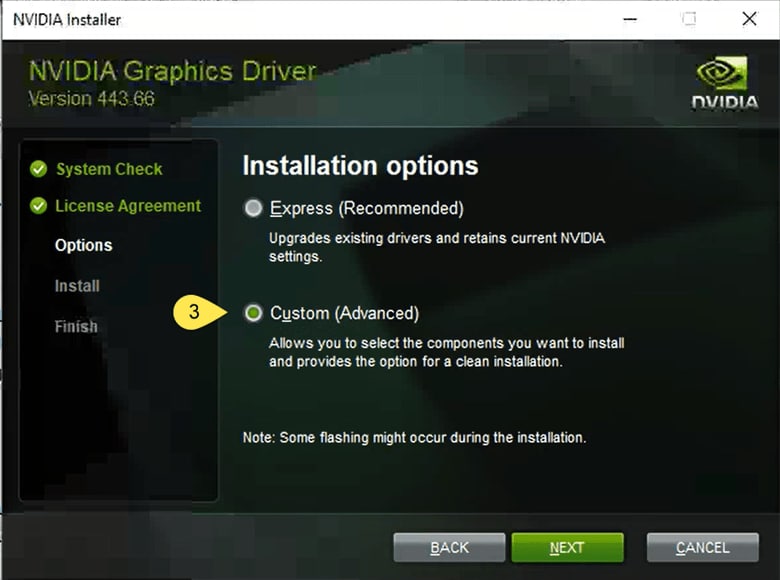Click the System Check green checkmark icon

point(38,169)
